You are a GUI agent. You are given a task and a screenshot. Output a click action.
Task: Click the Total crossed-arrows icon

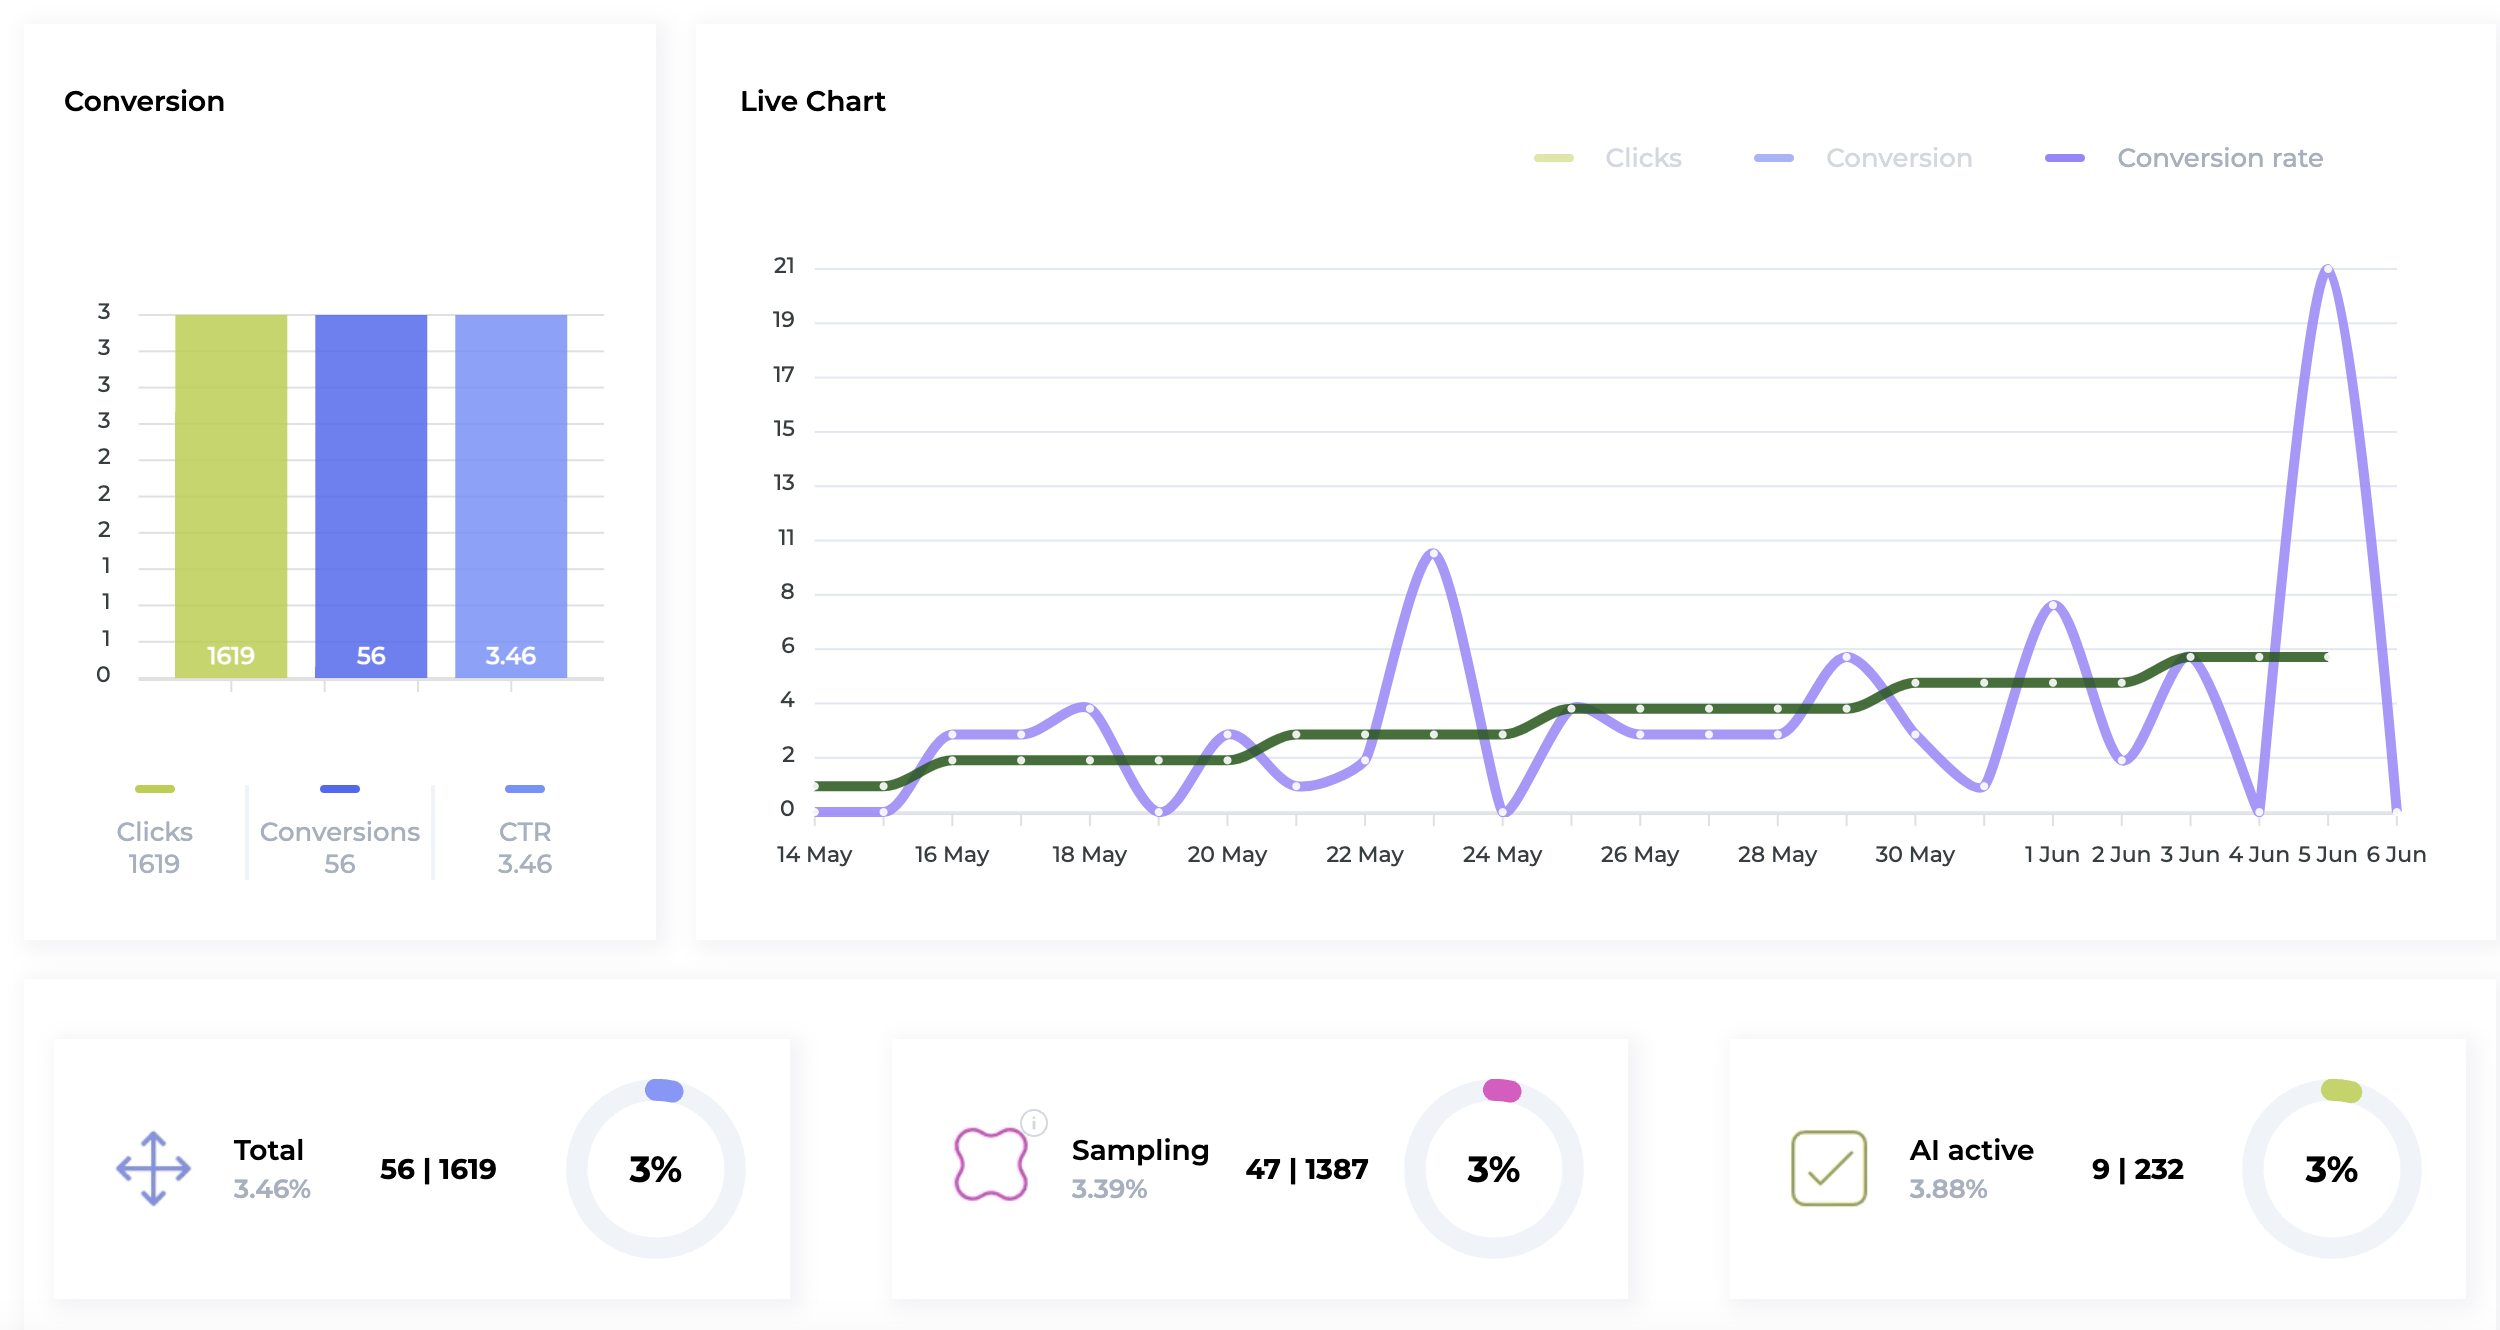(x=153, y=1168)
